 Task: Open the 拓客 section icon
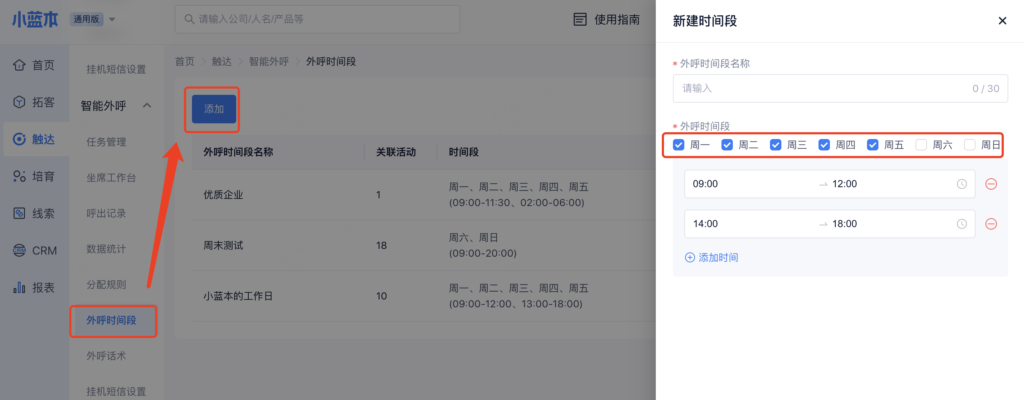click(19, 102)
